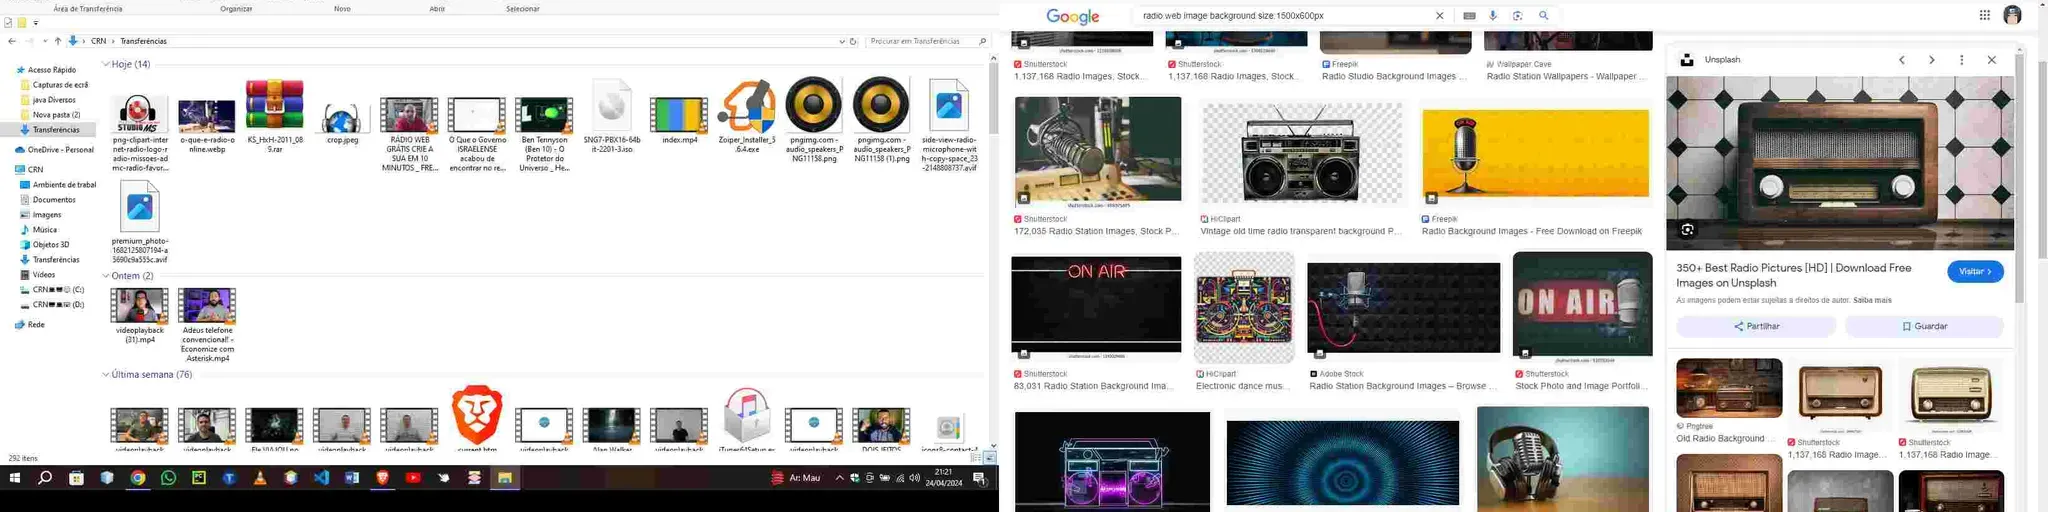Click the Partilhar button
The height and width of the screenshot is (512, 2048).
point(1756,326)
